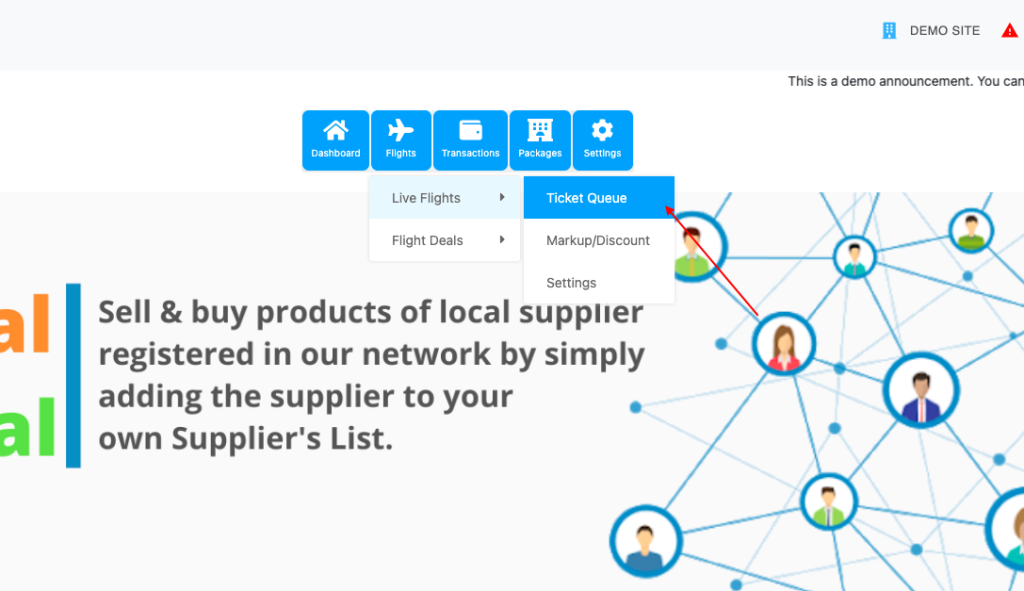The image size is (1024, 591).
Task: Choose Live Flights in the Flights menu
Action: pos(427,198)
